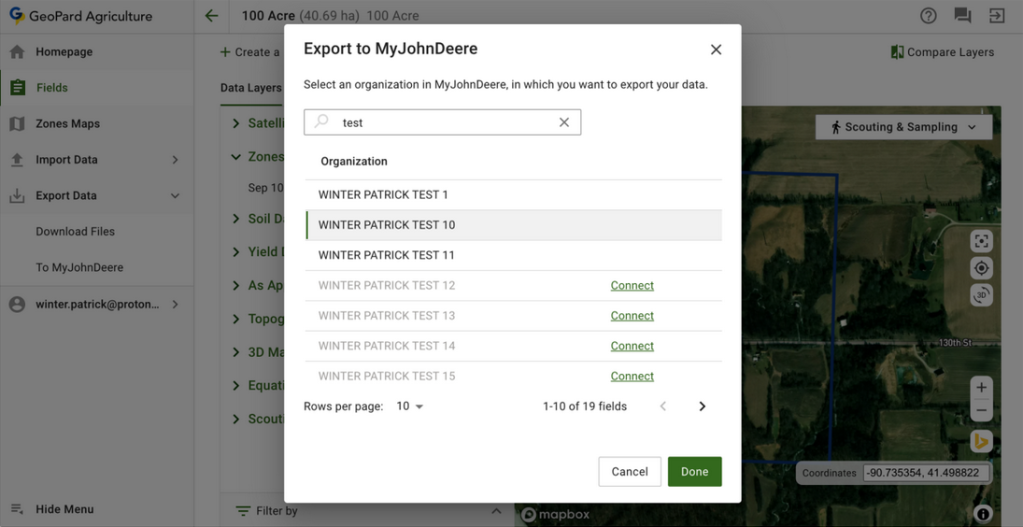Image resolution: width=1023 pixels, height=527 pixels.
Task: Zoom in the map with plus button
Action: [981, 387]
